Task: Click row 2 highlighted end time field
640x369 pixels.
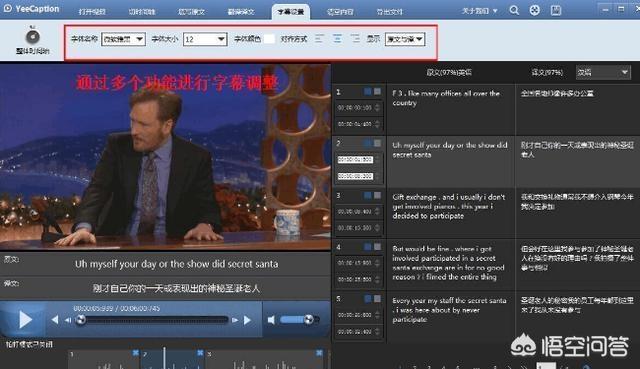Action: click(355, 176)
